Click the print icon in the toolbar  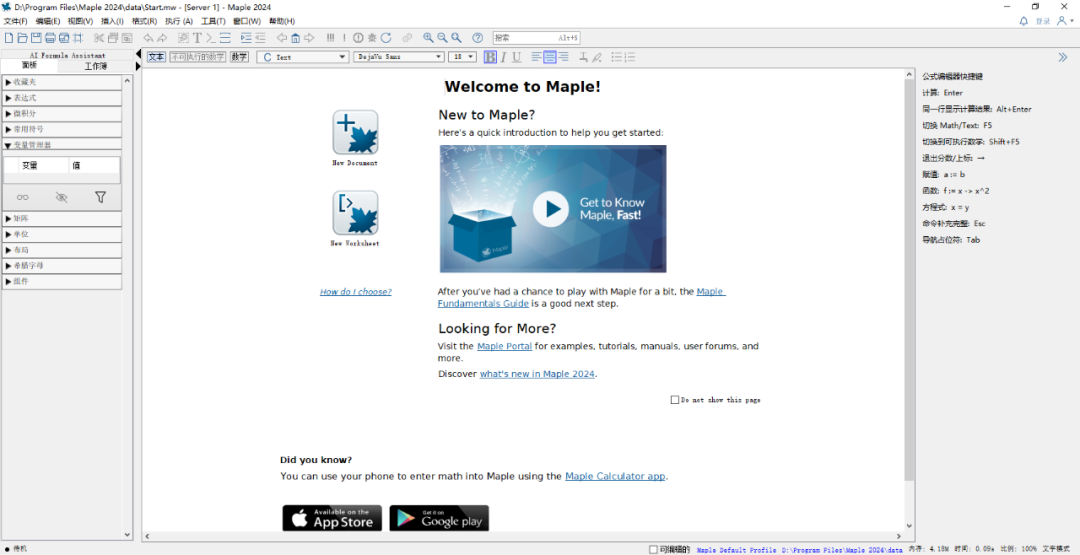[51, 38]
